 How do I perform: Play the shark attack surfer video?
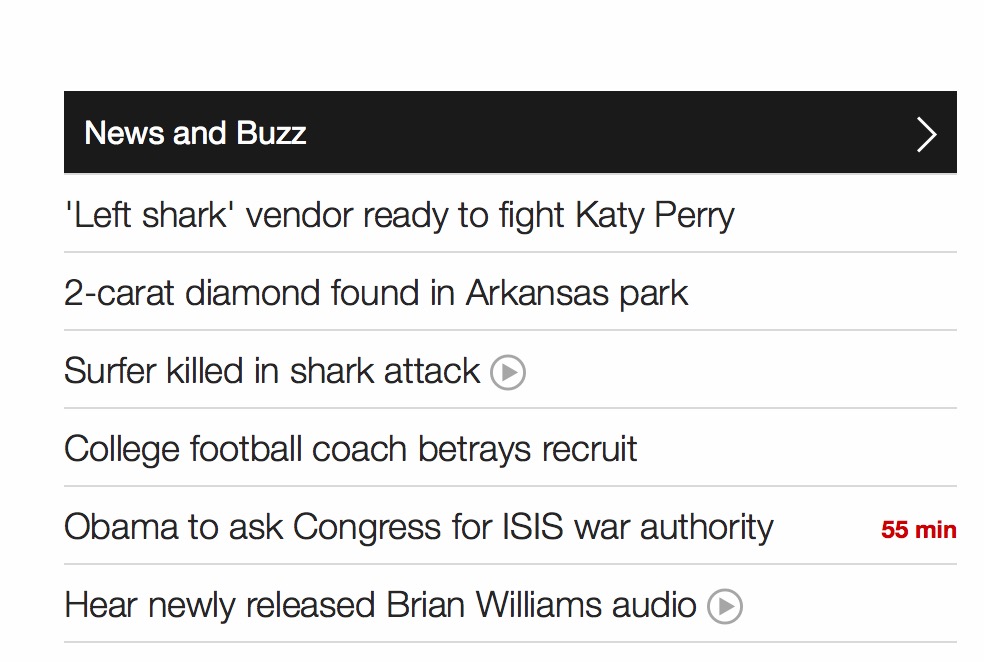tap(508, 373)
